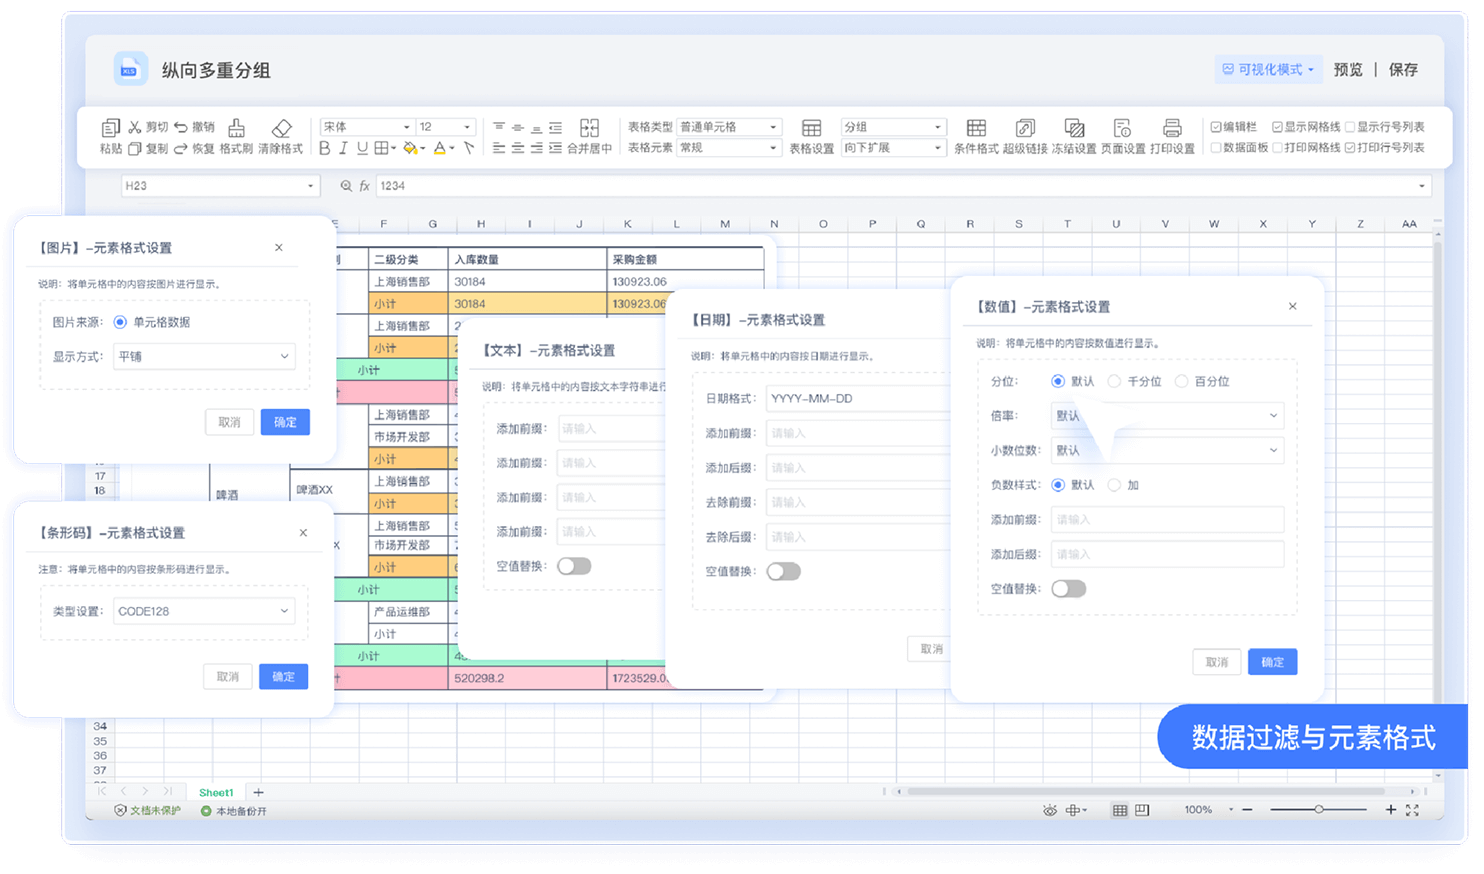
Task: Open 冻结设置 freeze settings
Action: (1074, 128)
